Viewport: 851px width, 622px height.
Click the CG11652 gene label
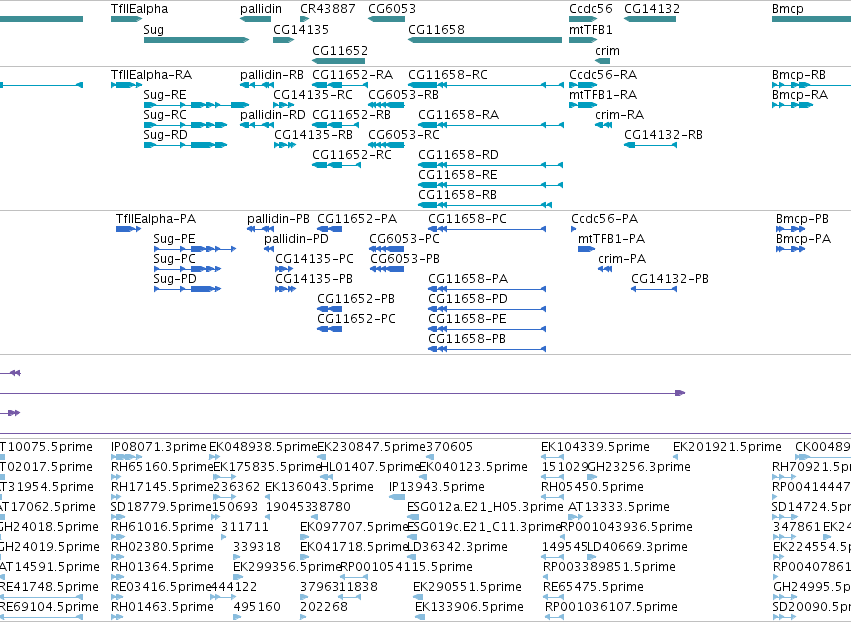(340, 50)
